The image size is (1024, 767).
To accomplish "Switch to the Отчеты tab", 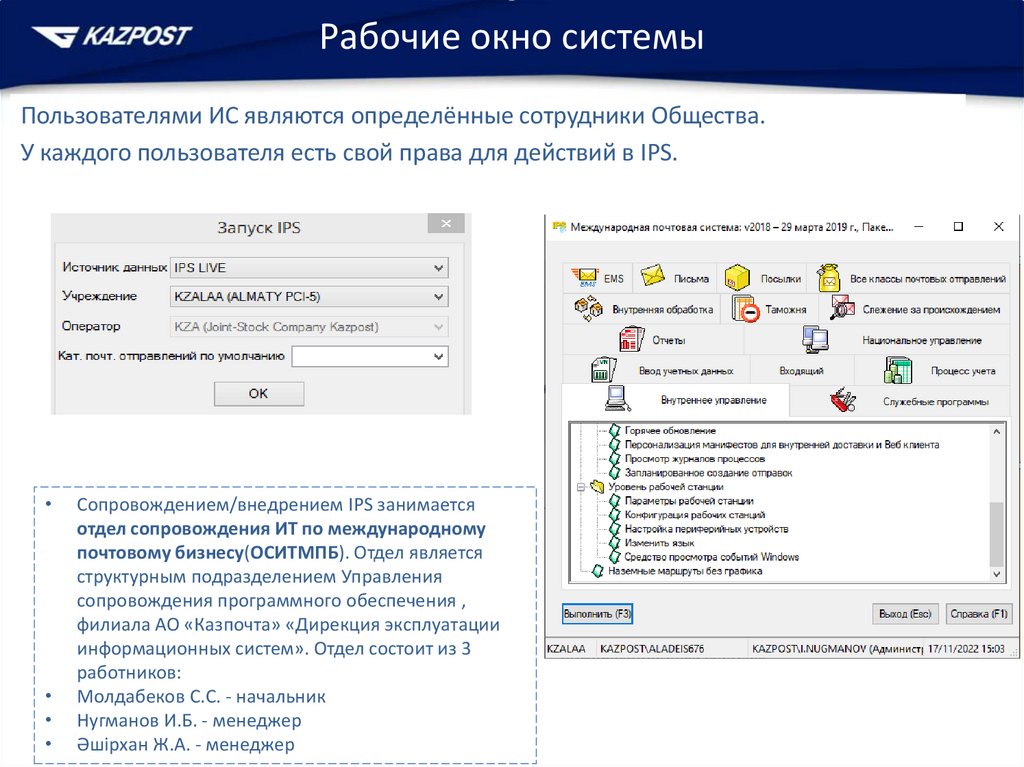I will 653,340.
